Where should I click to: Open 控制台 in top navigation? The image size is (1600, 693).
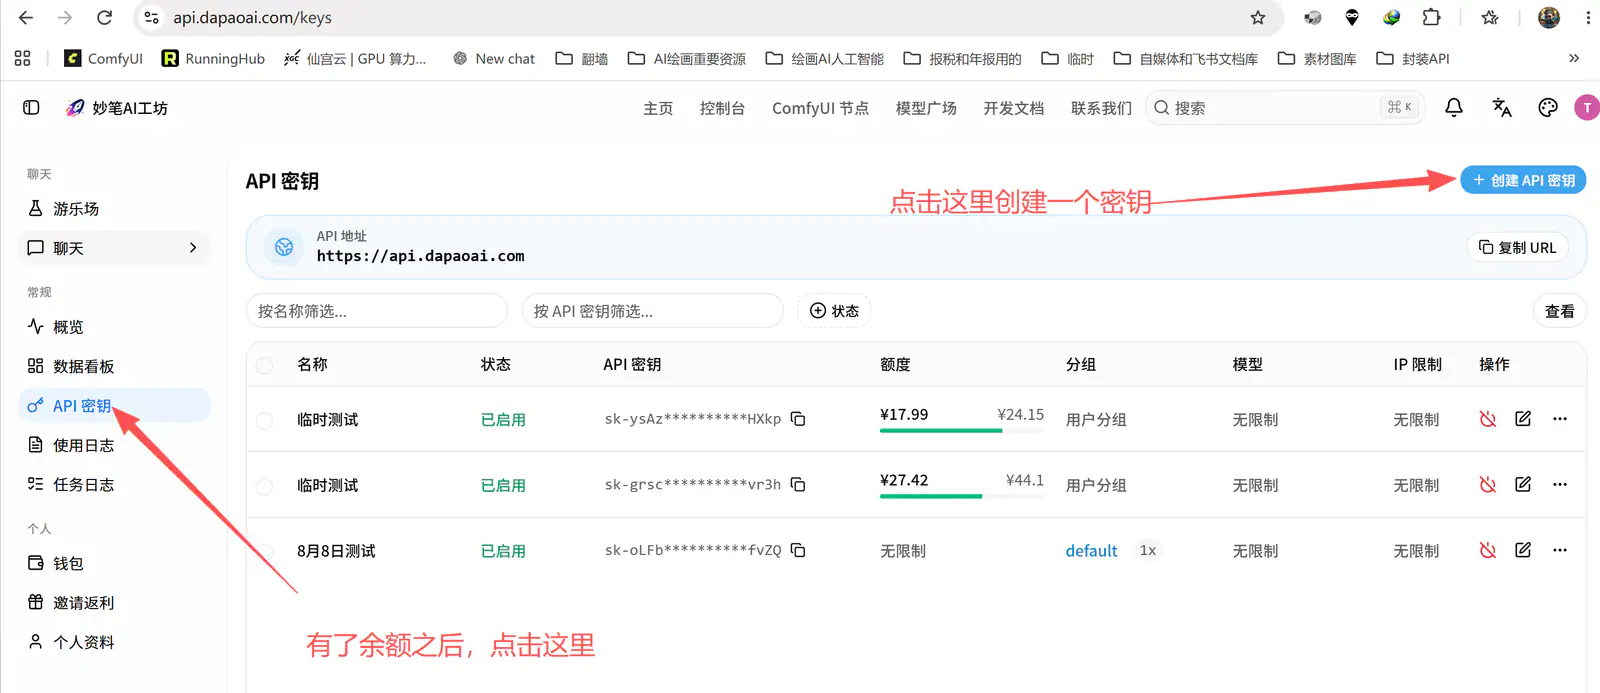(x=722, y=108)
